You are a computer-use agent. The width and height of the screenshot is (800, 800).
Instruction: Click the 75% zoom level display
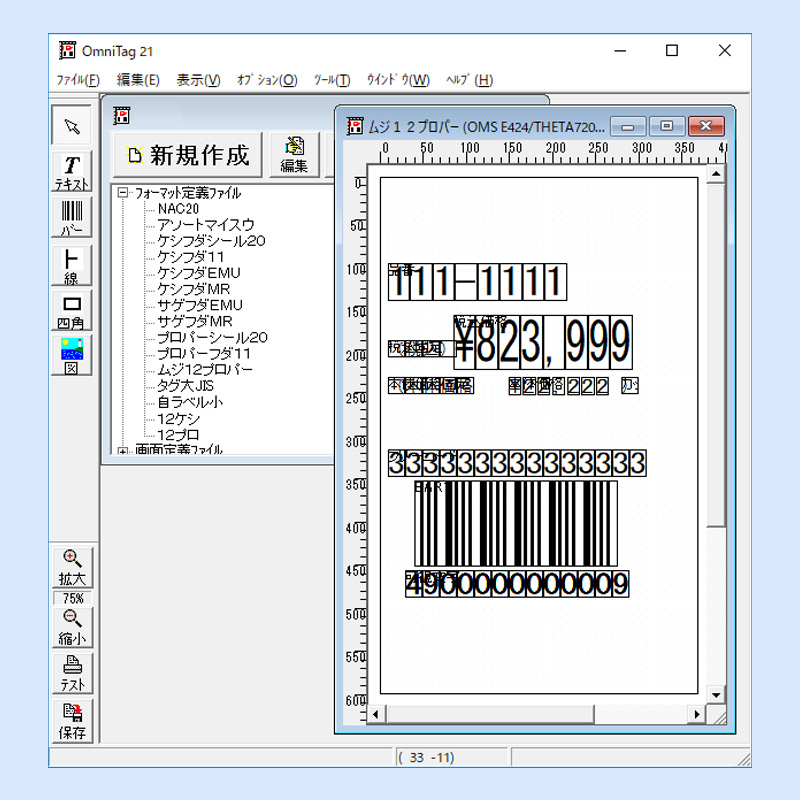coord(72,598)
